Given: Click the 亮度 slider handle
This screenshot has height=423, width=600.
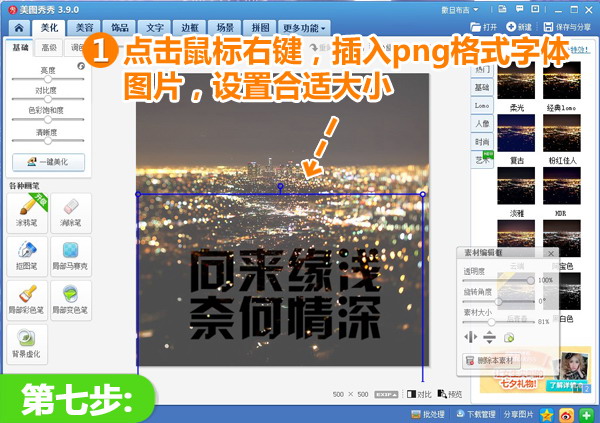Looking at the screenshot, I should (48, 79).
